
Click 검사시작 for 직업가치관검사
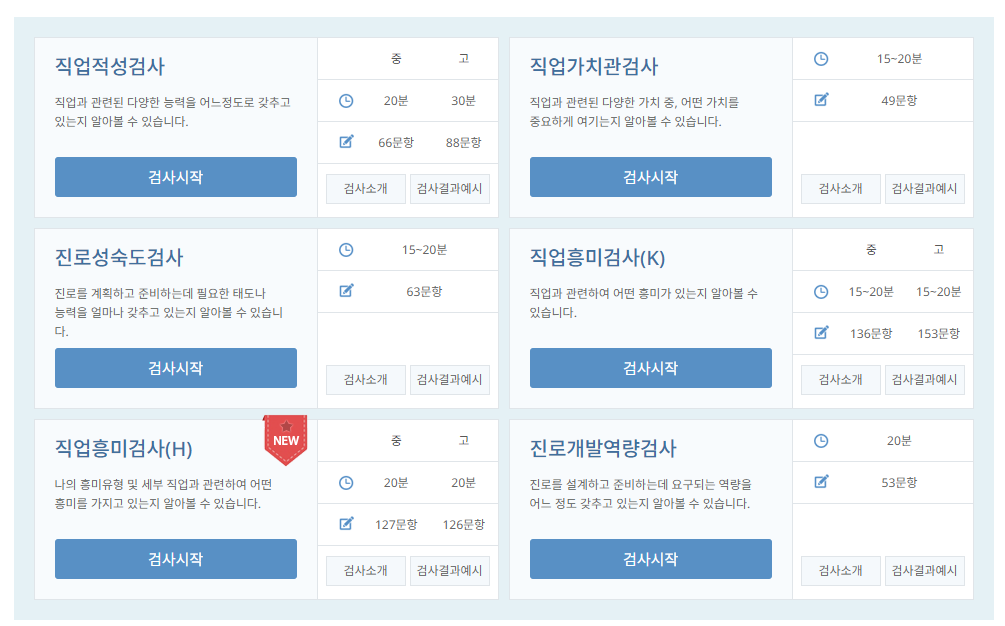pyautogui.click(x=651, y=177)
